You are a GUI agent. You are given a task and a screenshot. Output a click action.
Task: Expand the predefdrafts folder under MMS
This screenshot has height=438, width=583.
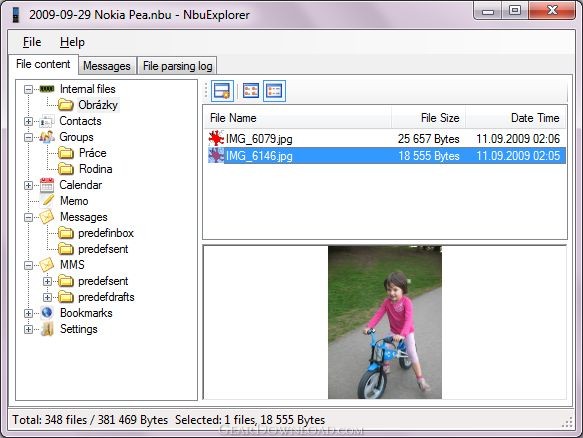[x=47, y=297]
